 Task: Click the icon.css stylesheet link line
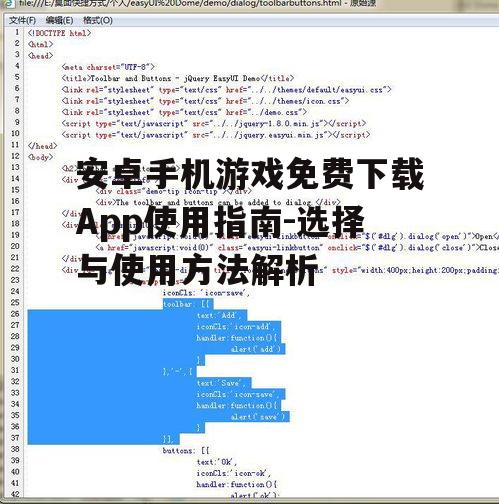[205, 101]
